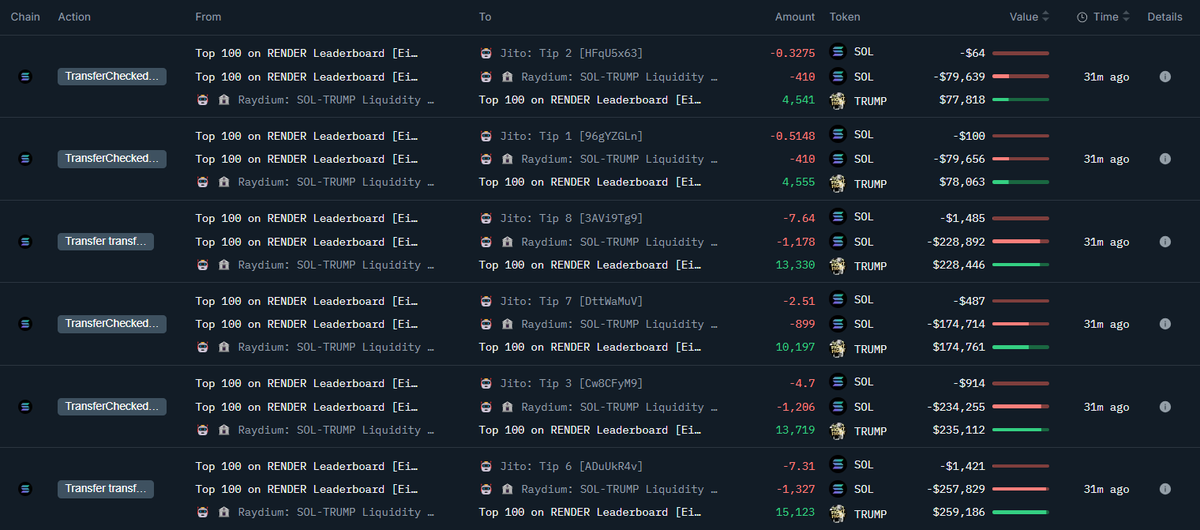Click the Solana chain icon in the Jito Tip 6 transaction
Viewport: 1200px width, 530px height.
coord(26,488)
